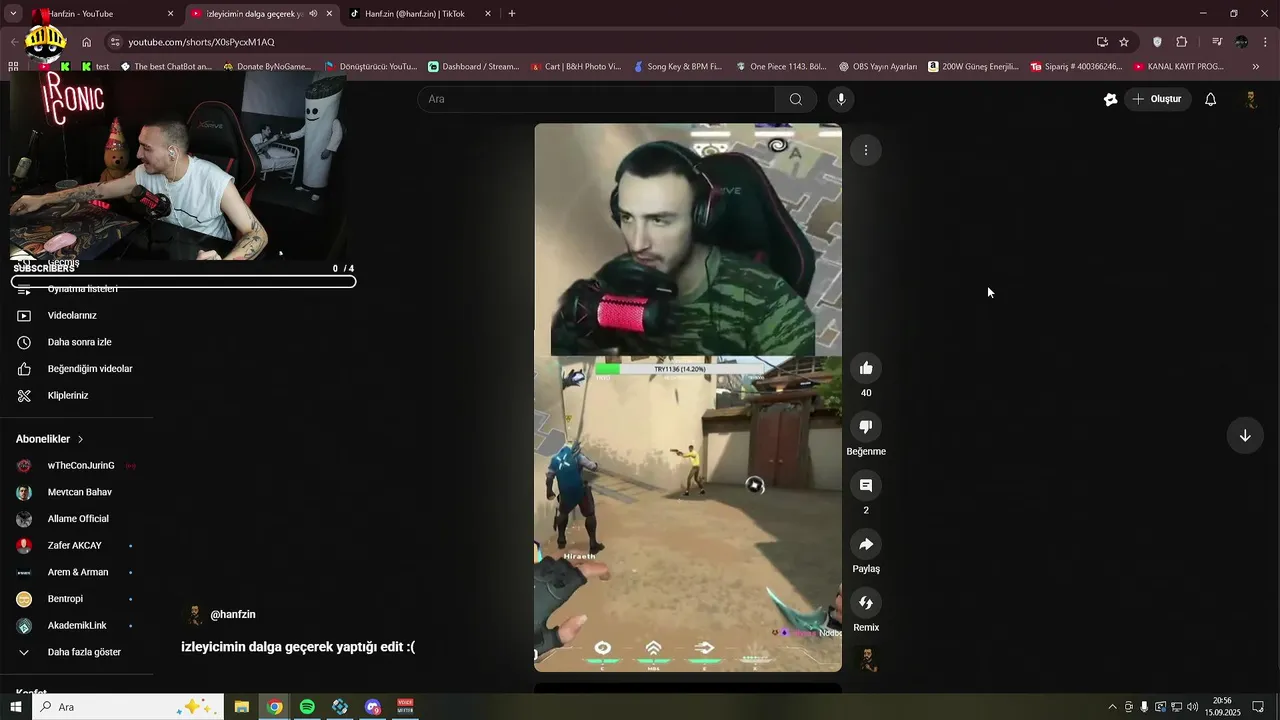
Task: Open Voicemeeter from the taskbar
Action: pyautogui.click(x=405, y=707)
